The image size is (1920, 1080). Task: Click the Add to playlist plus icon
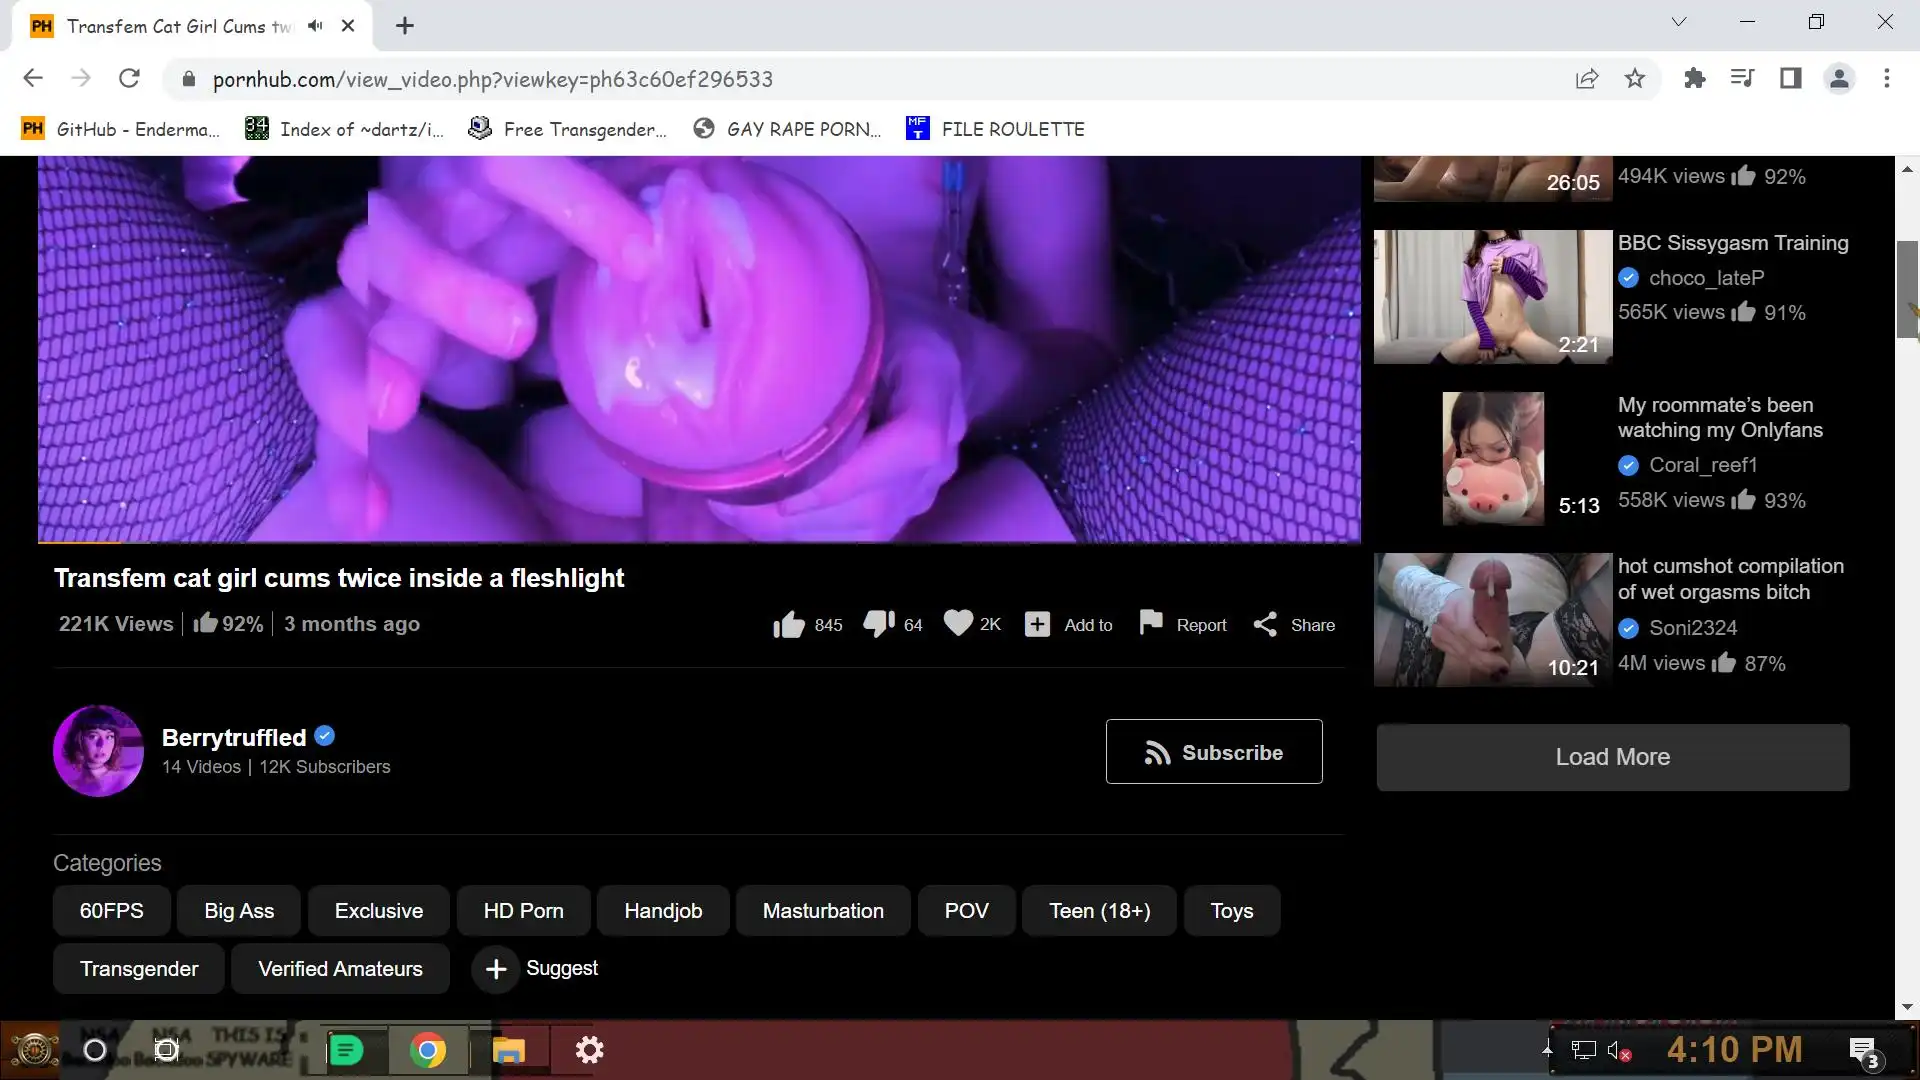(x=1037, y=625)
